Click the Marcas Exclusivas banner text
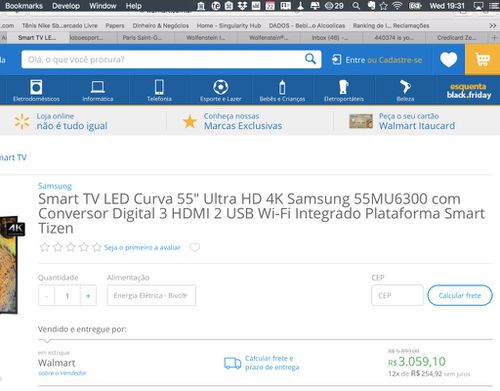 point(243,126)
